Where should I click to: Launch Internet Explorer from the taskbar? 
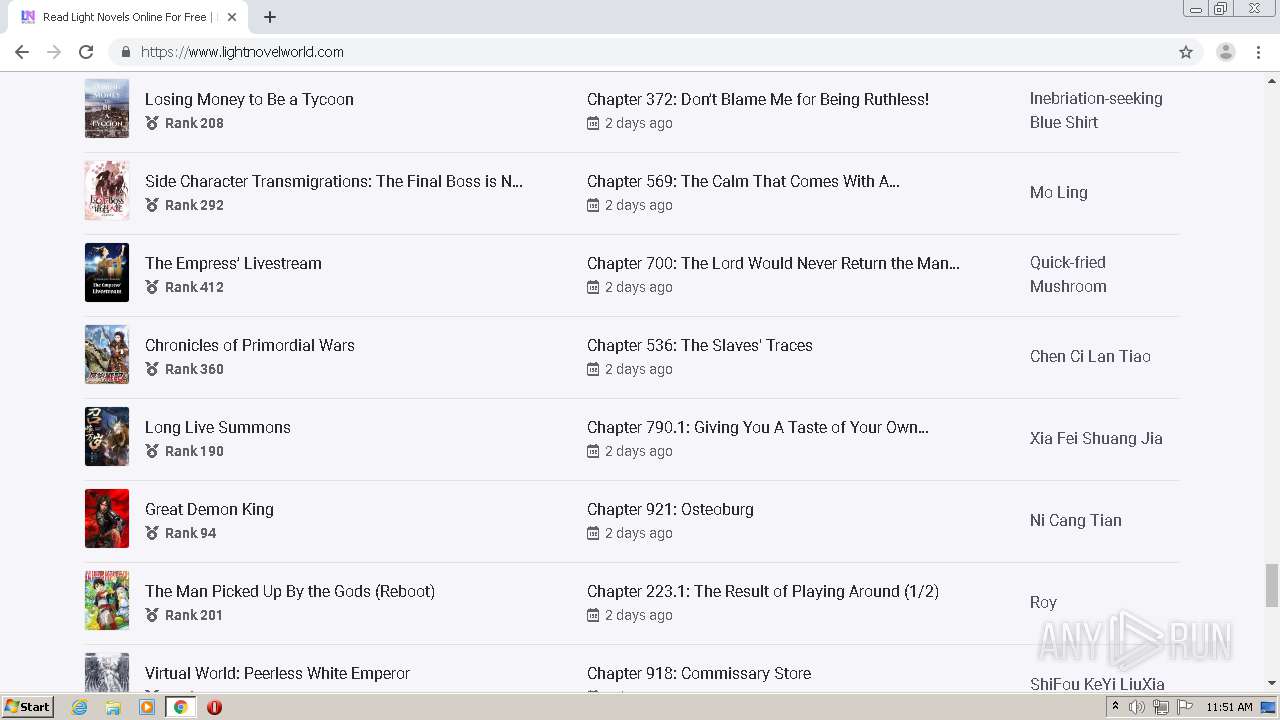pyautogui.click(x=80, y=707)
